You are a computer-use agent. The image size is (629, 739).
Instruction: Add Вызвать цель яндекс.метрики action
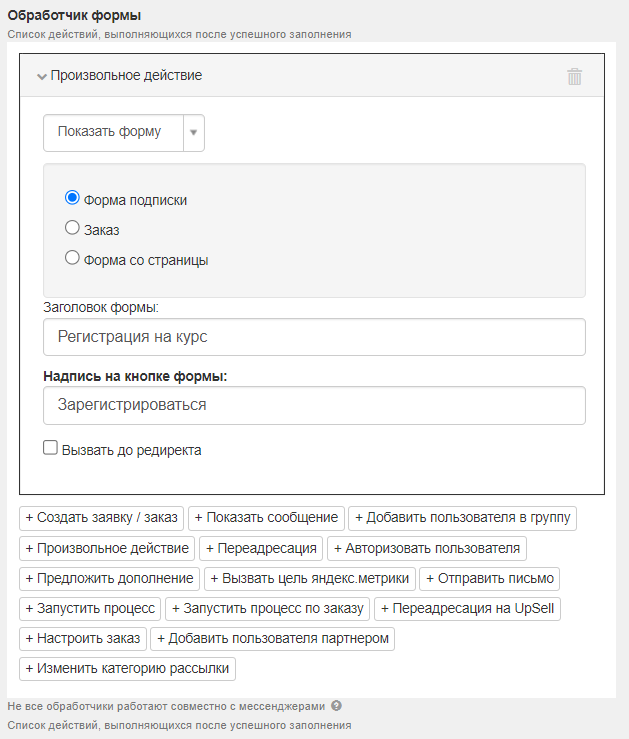click(310, 579)
